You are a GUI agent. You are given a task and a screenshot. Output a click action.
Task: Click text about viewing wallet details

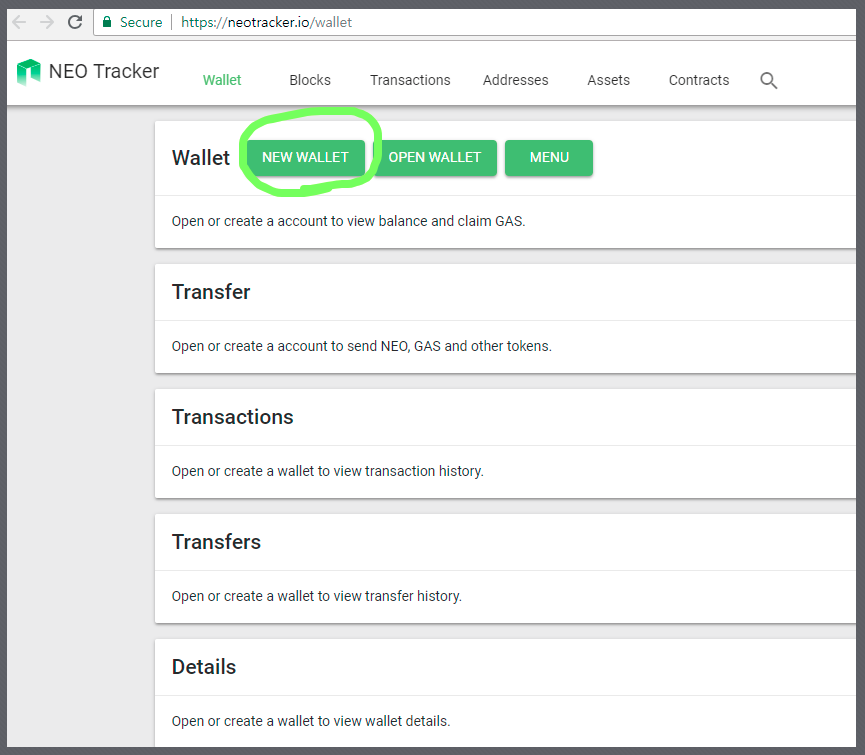311,721
